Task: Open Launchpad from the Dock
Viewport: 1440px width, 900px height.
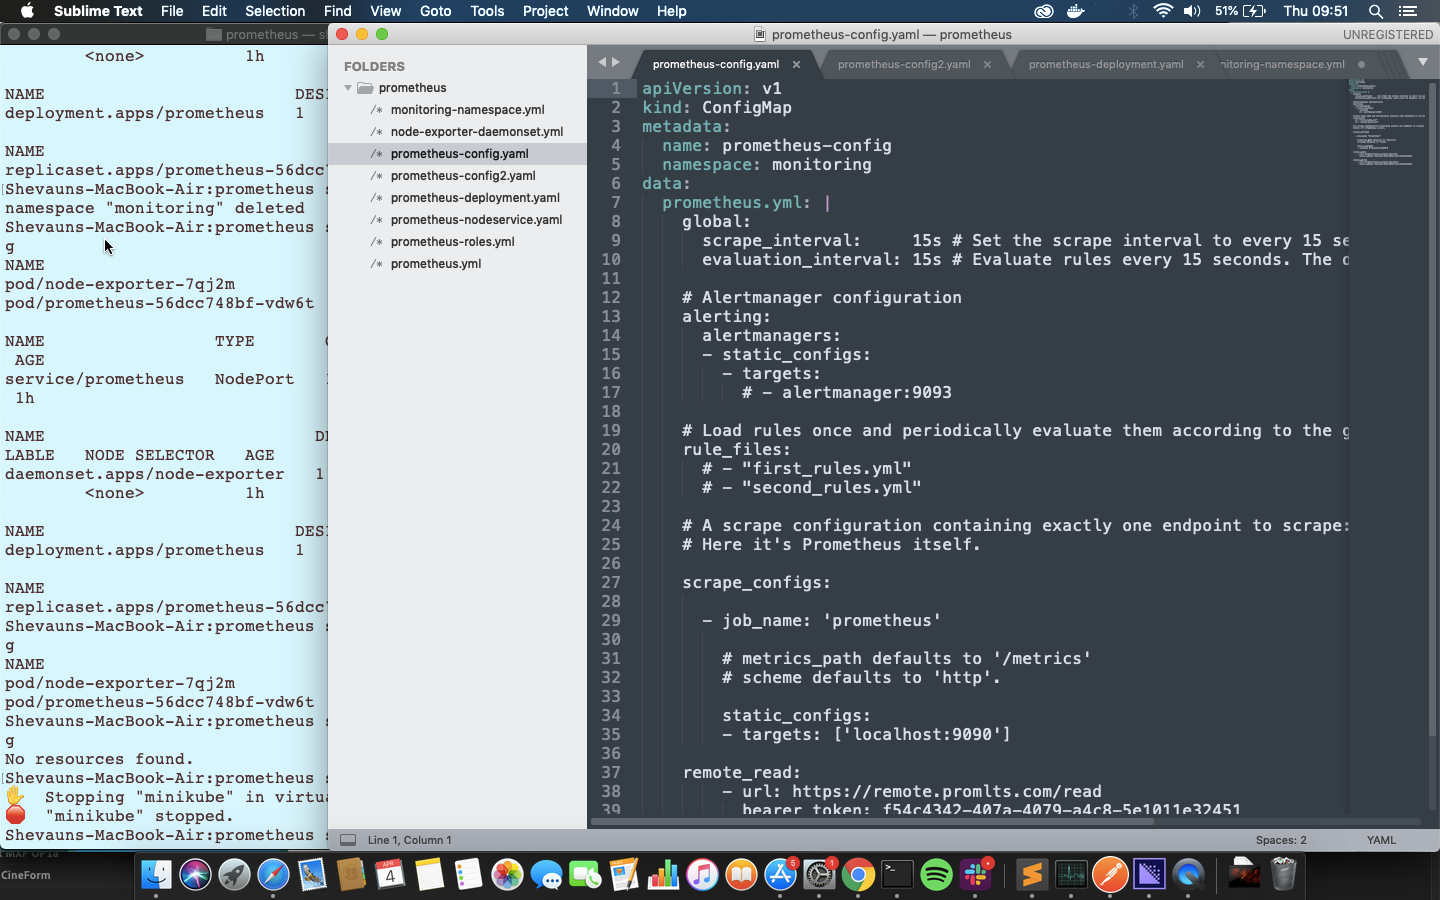Action: coord(234,874)
